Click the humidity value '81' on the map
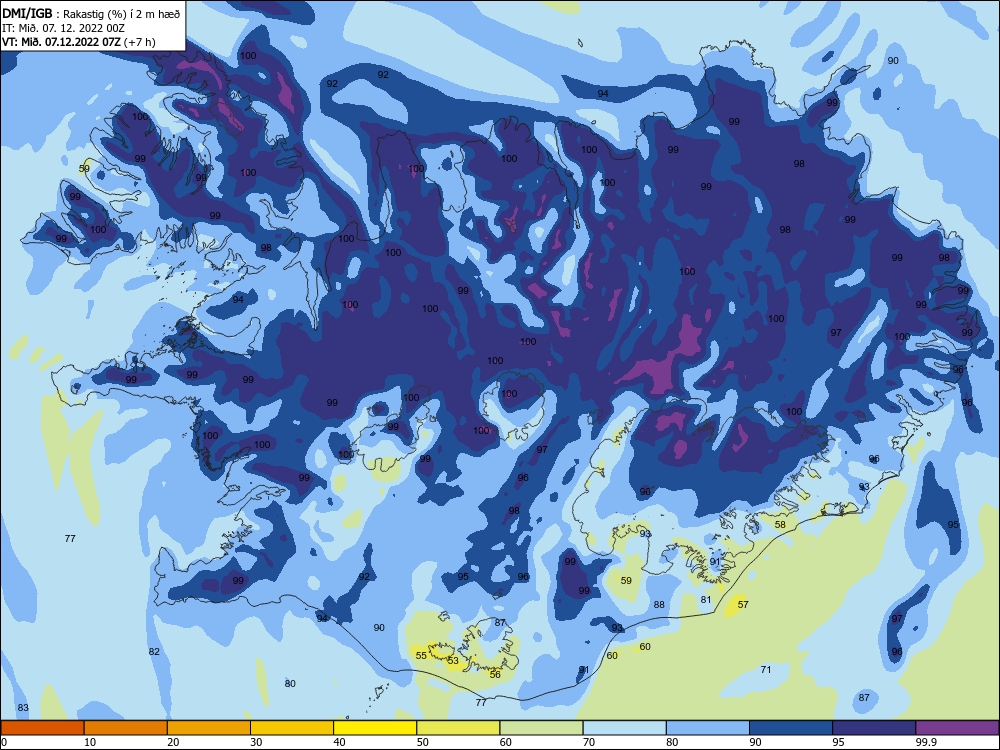The image size is (1000, 750). (705, 599)
